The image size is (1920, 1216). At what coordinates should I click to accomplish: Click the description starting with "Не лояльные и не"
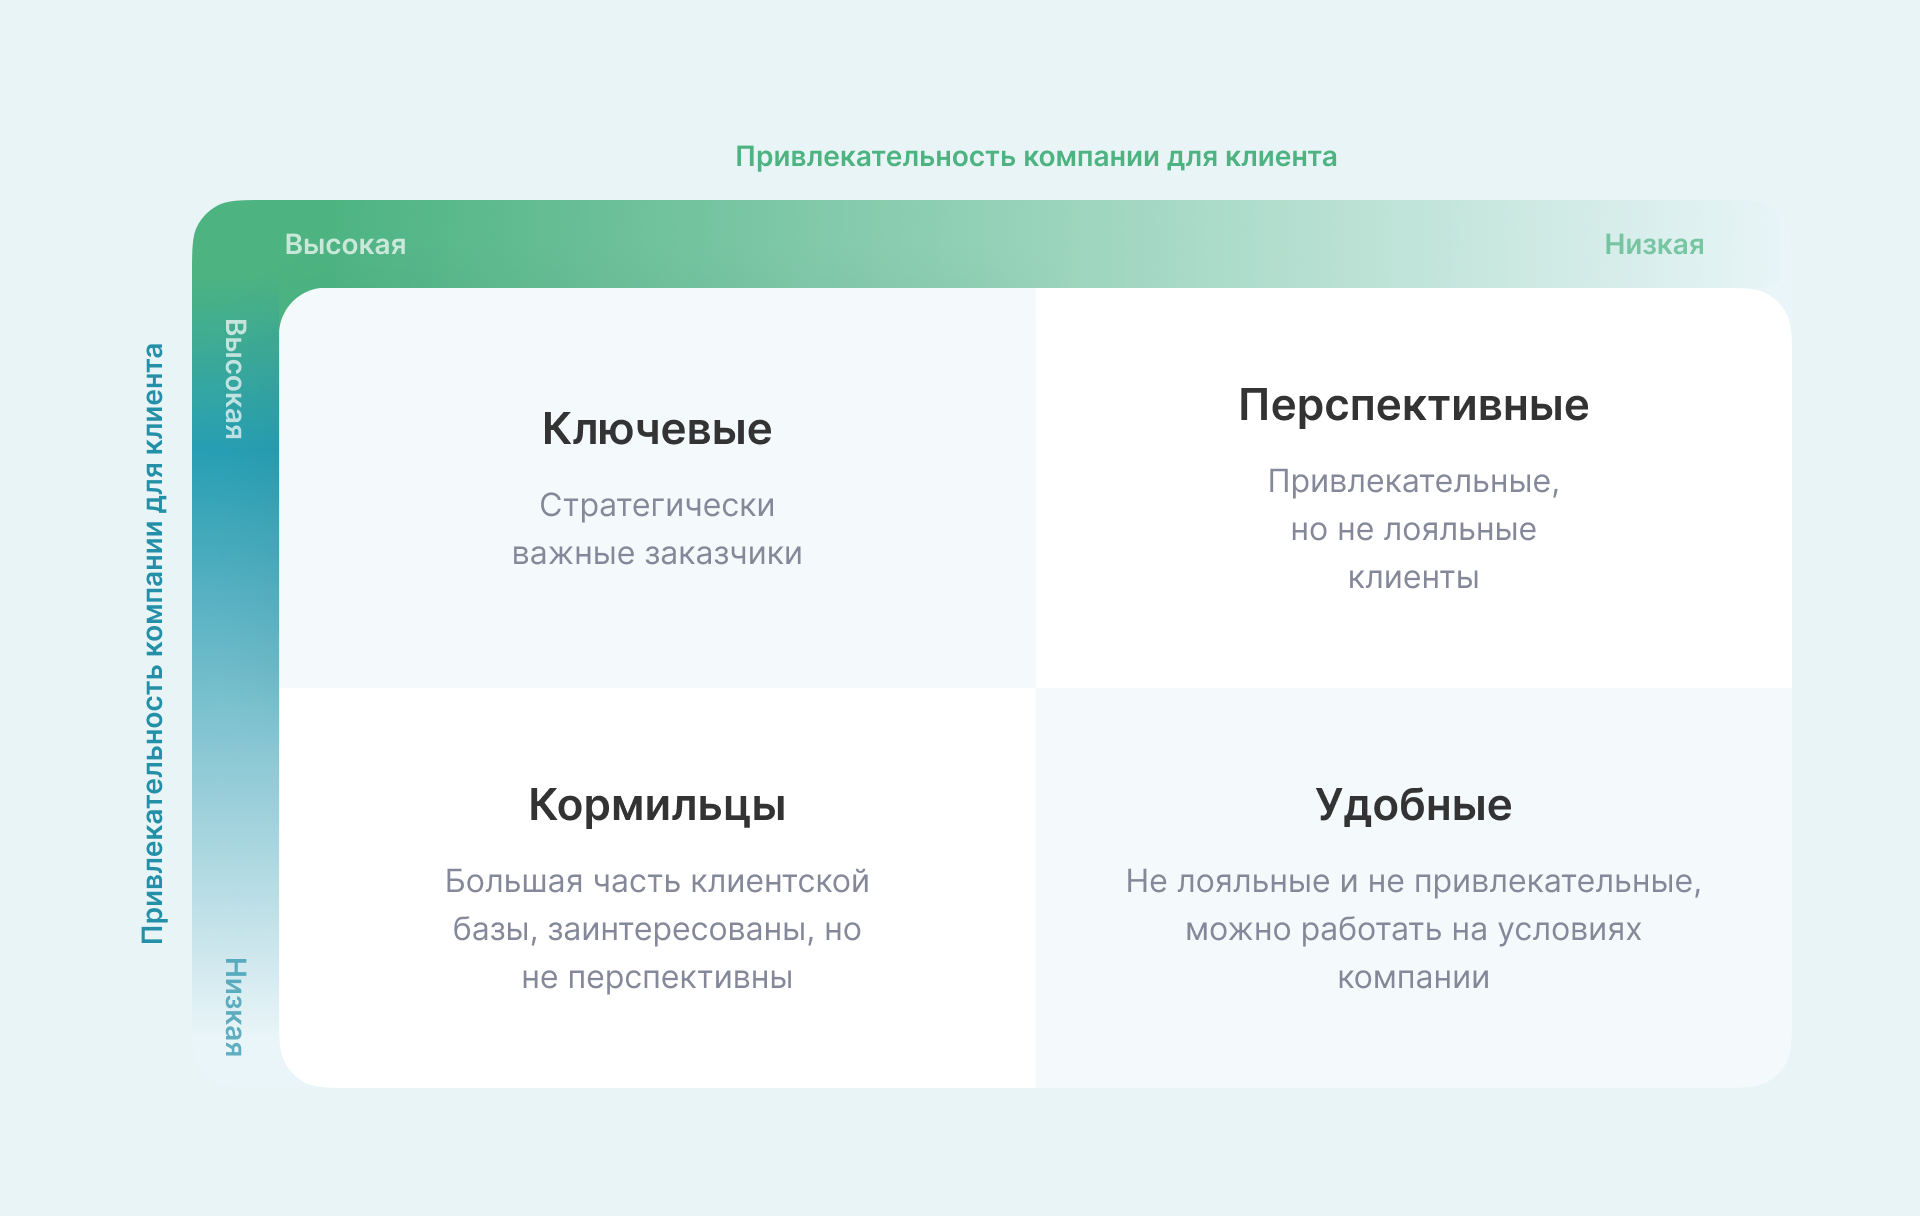1413,929
